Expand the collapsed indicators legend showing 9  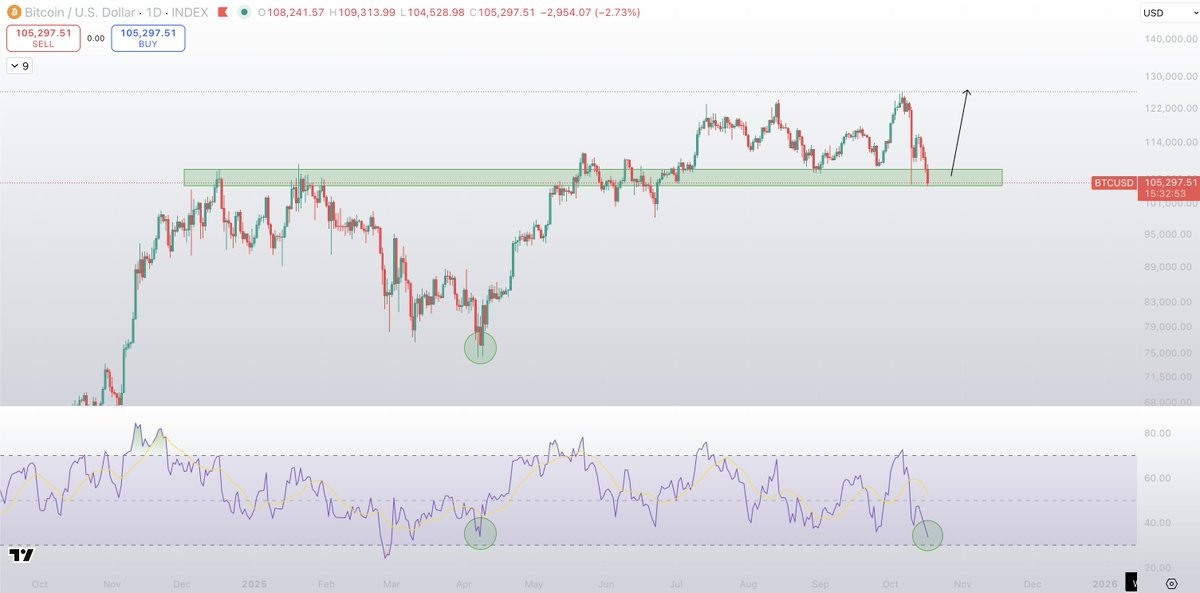coord(19,66)
